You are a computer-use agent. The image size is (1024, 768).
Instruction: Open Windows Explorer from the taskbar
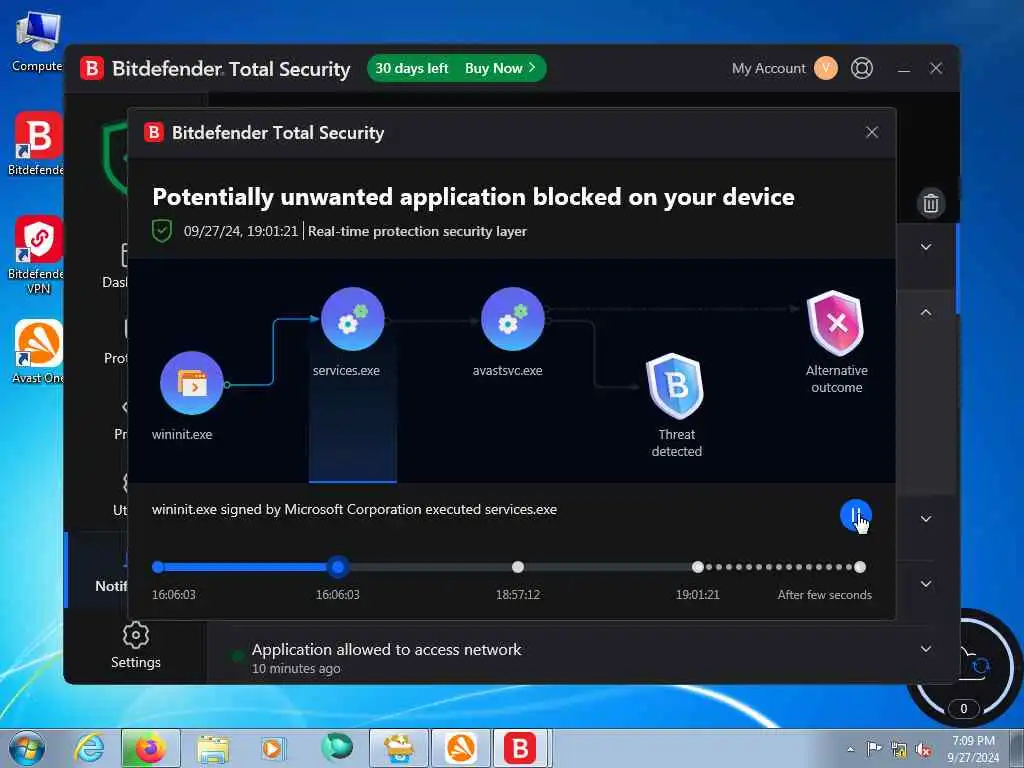tap(213, 748)
